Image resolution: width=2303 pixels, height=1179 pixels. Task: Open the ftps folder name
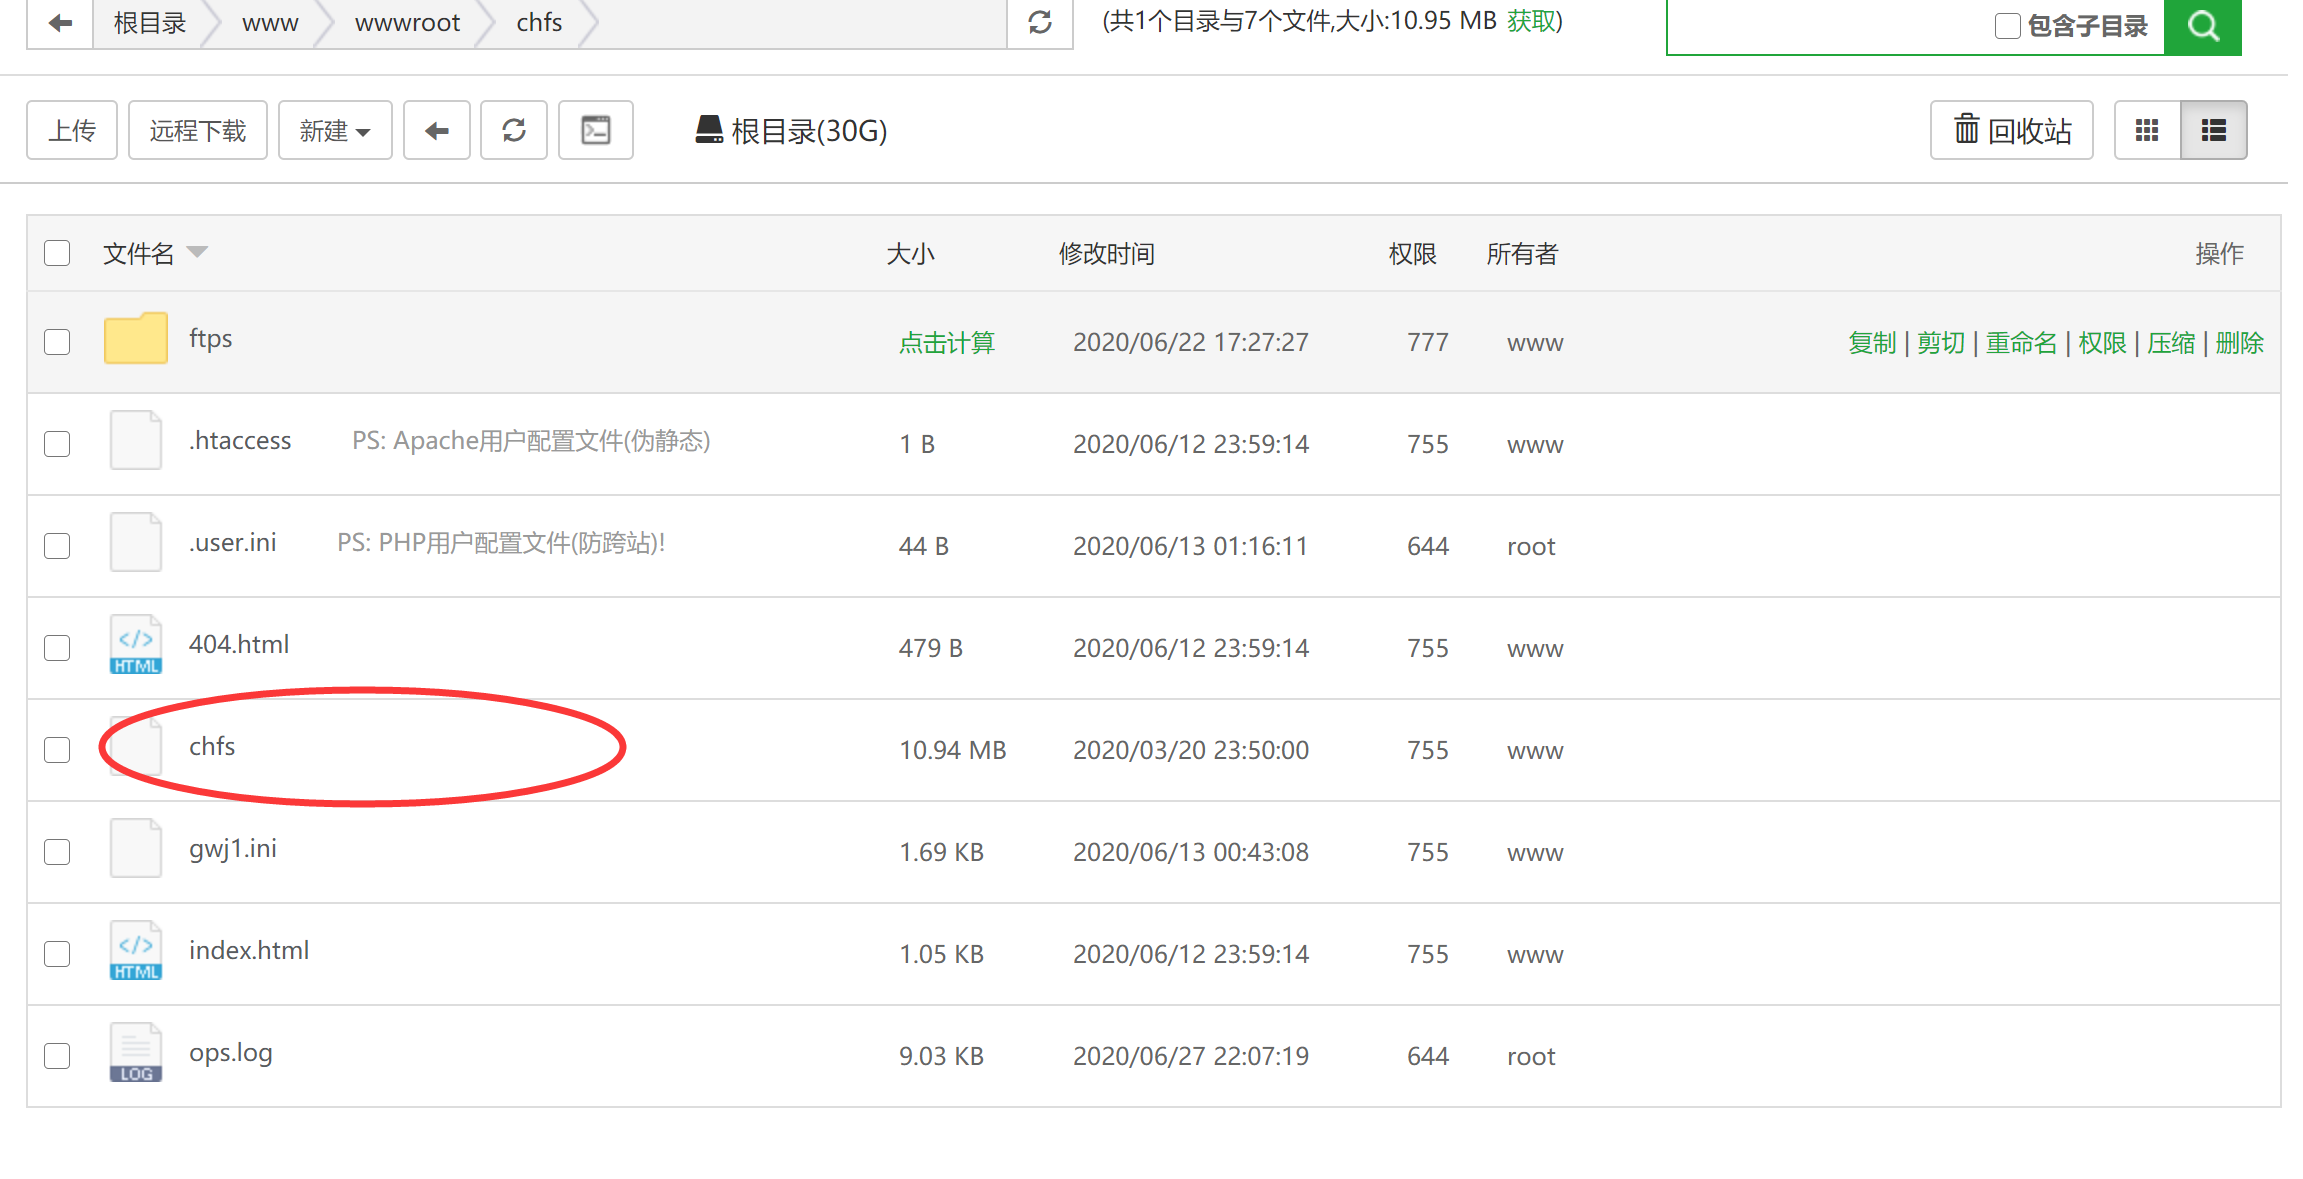click(x=211, y=338)
